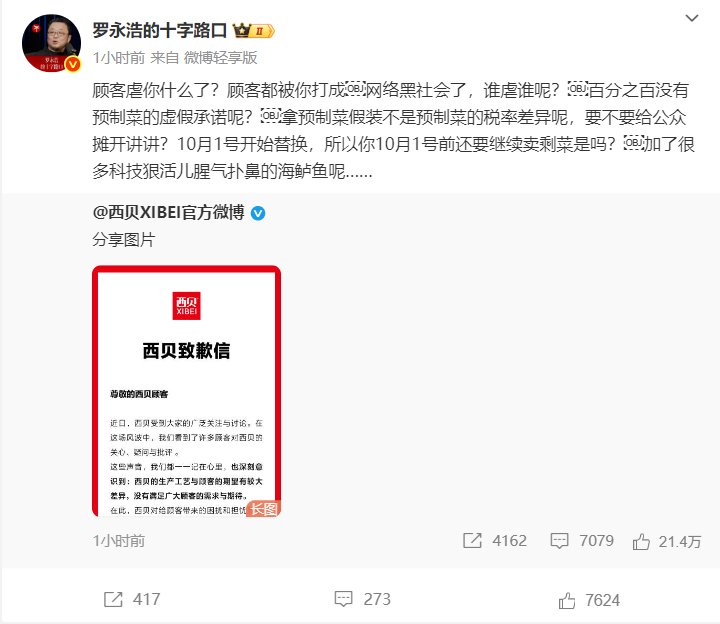This screenshot has height=624, width=720.
Task: Expand the post options chevron menu
Action: click(x=692, y=18)
